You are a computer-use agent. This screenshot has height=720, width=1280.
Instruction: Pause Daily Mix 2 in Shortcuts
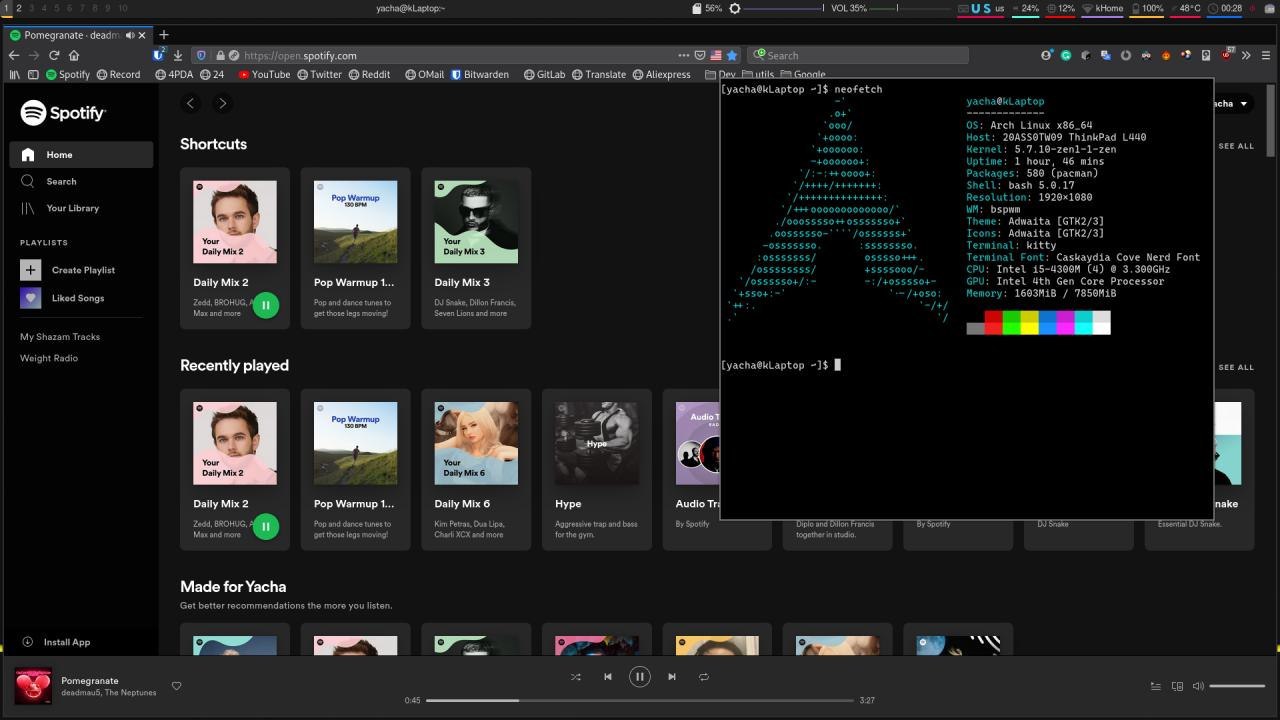point(265,305)
